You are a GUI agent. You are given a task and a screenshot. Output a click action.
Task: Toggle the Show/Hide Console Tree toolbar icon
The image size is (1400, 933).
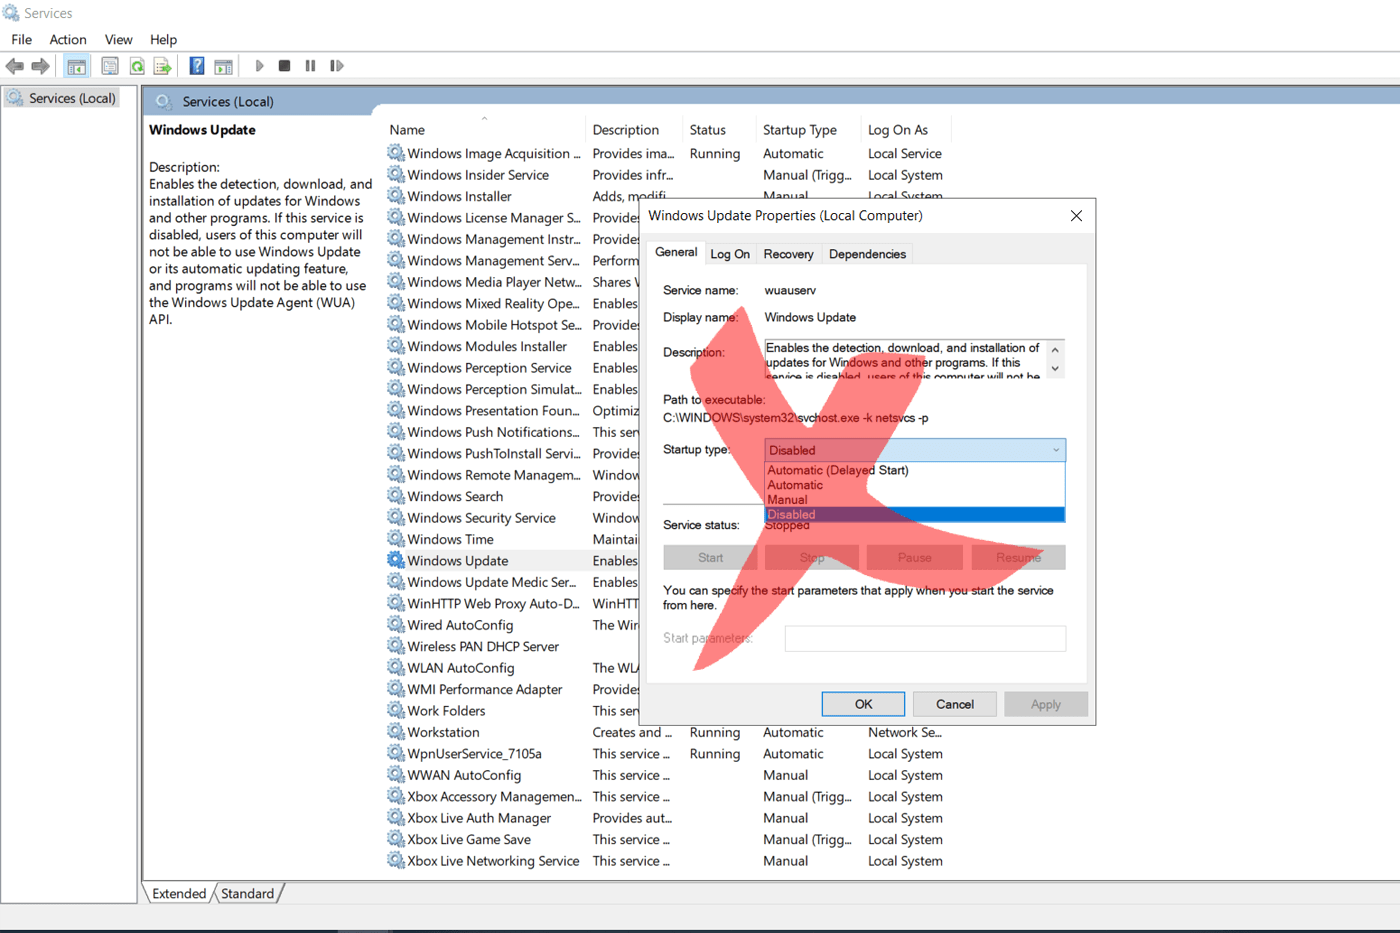(x=76, y=66)
